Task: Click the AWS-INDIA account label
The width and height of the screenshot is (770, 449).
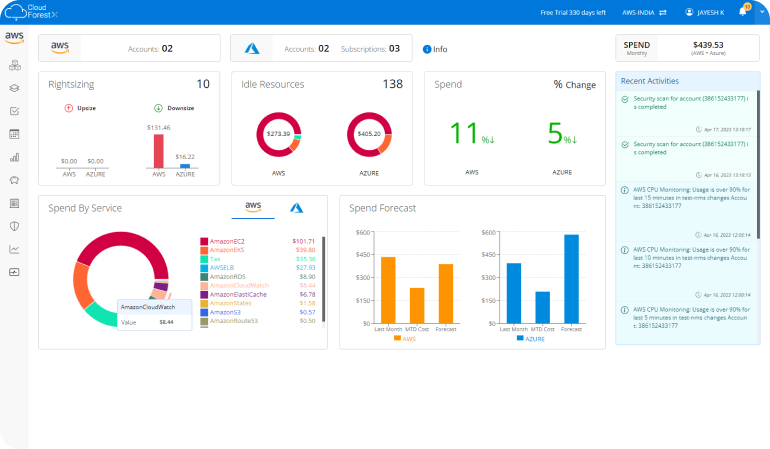Action: (638, 12)
